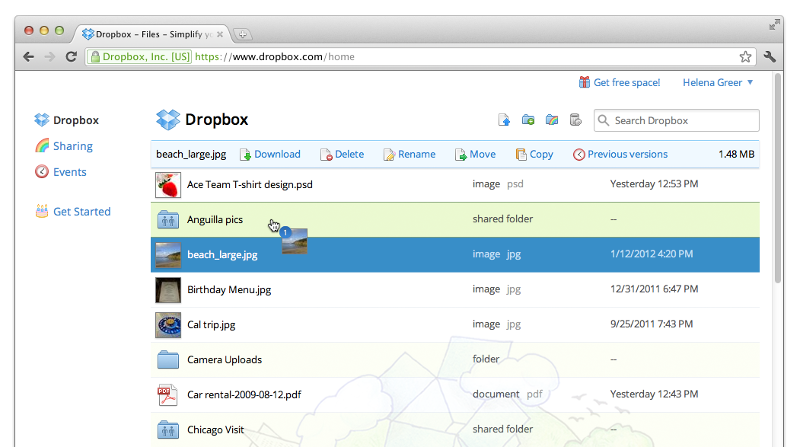Rename the selected file
This screenshot has width=800, height=447.
coord(409,154)
